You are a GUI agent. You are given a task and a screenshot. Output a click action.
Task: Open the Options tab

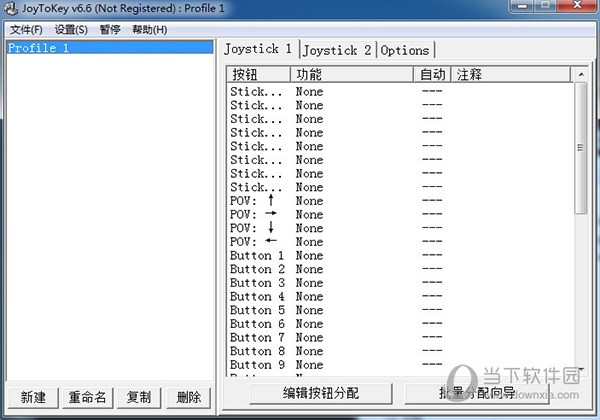click(x=405, y=50)
